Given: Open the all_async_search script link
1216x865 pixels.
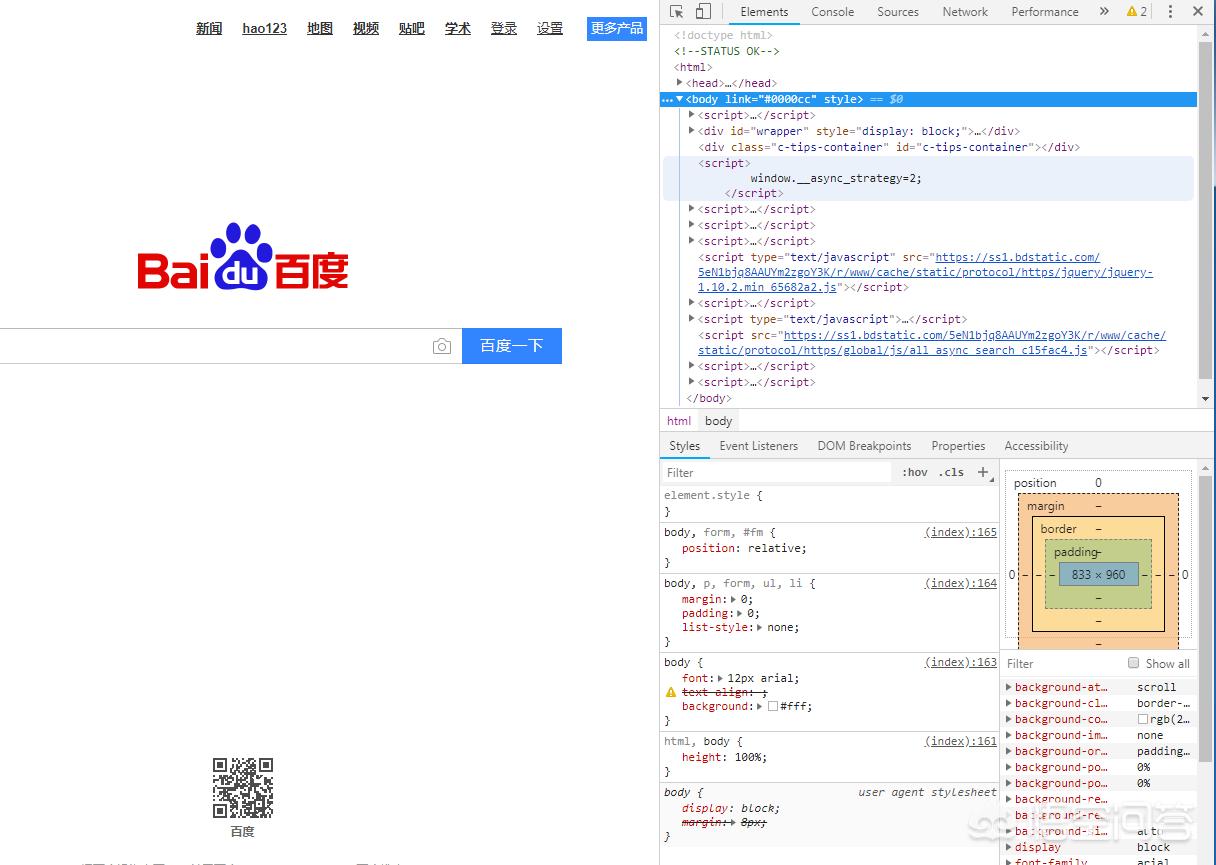Looking at the screenshot, I should pos(932,343).
